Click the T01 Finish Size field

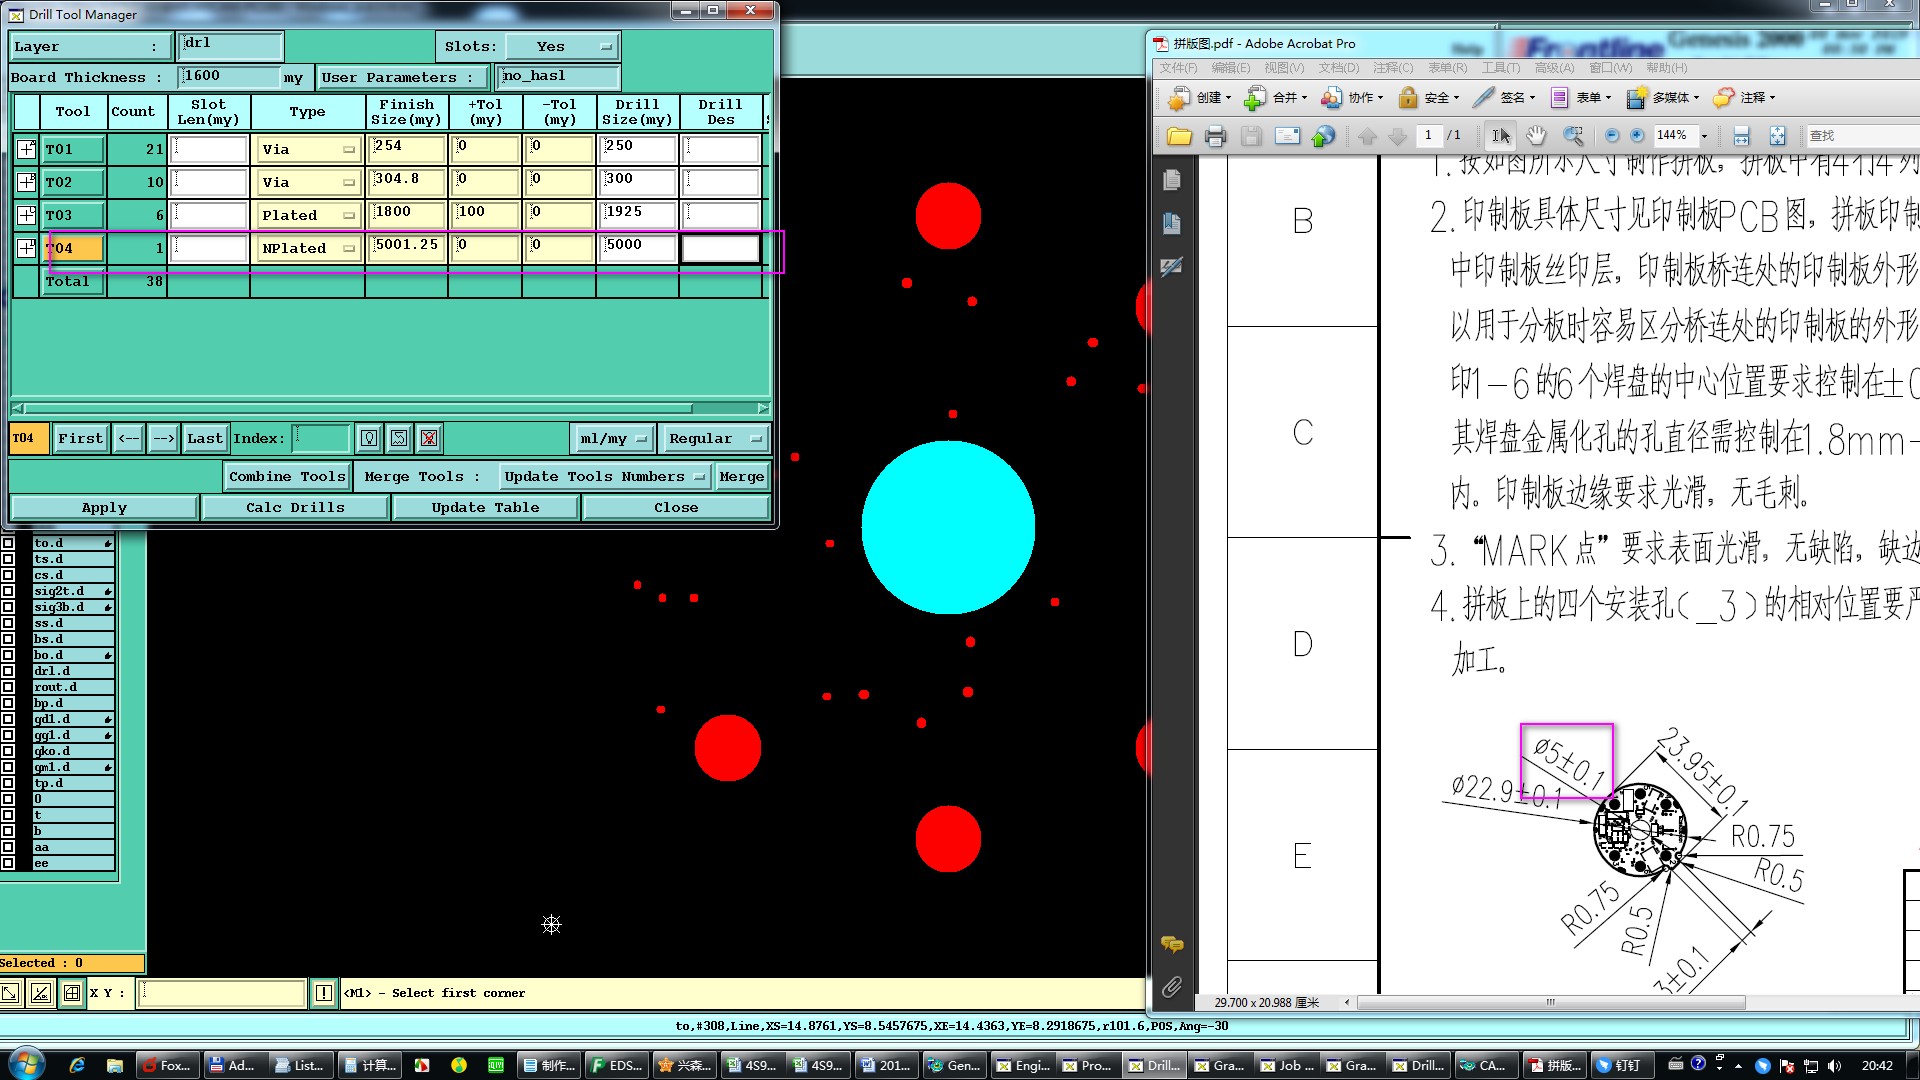click(x=406, y=148)
